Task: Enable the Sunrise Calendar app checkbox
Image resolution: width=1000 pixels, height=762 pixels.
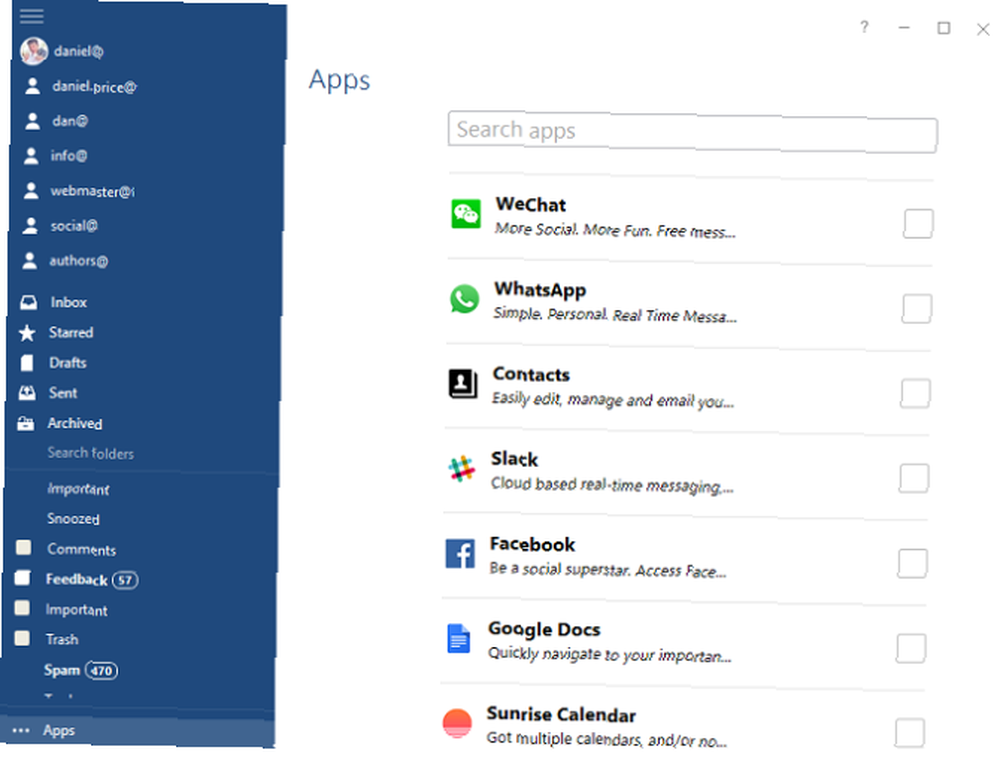Action: [x=909, y=733]
